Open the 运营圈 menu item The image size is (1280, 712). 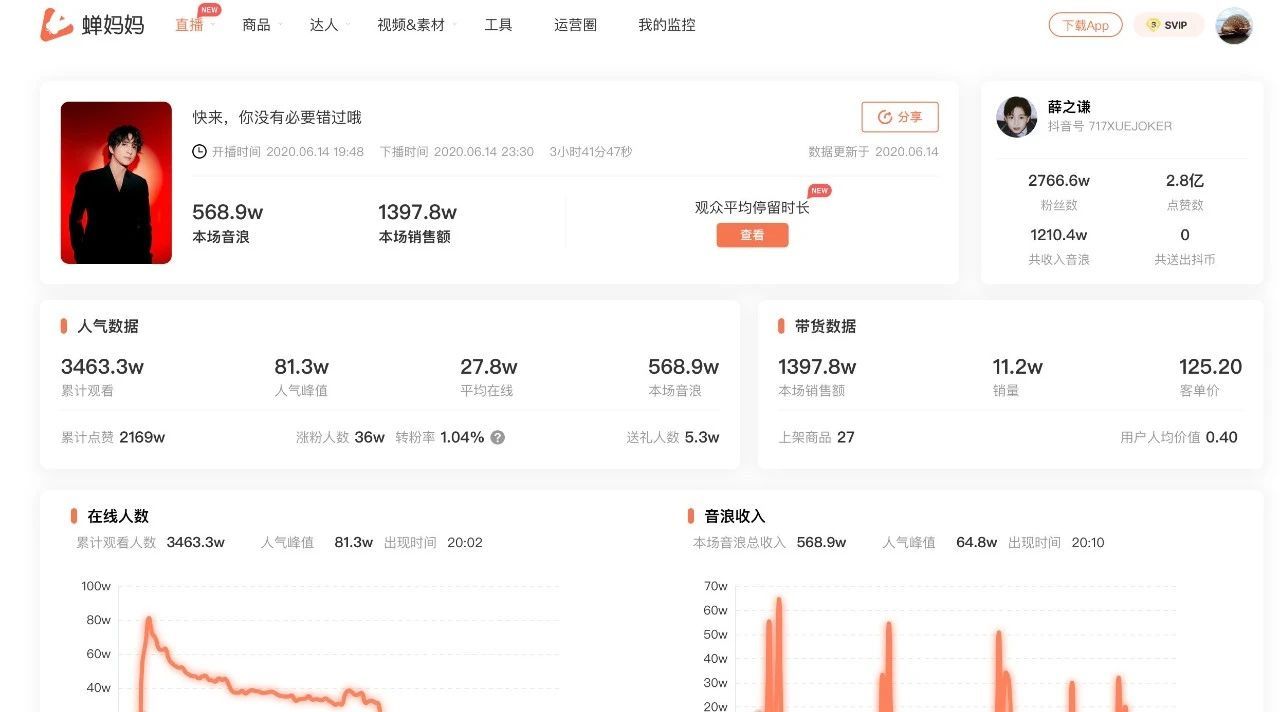coord(575,25)
